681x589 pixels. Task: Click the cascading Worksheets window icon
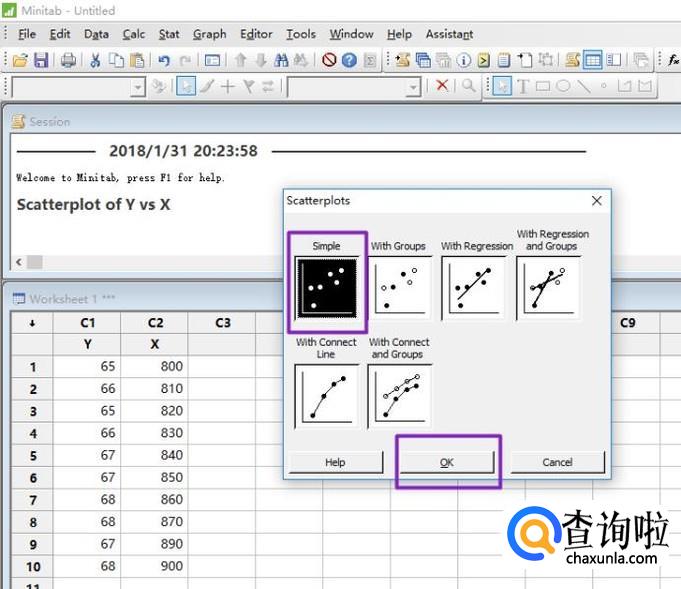coord(423,60)
